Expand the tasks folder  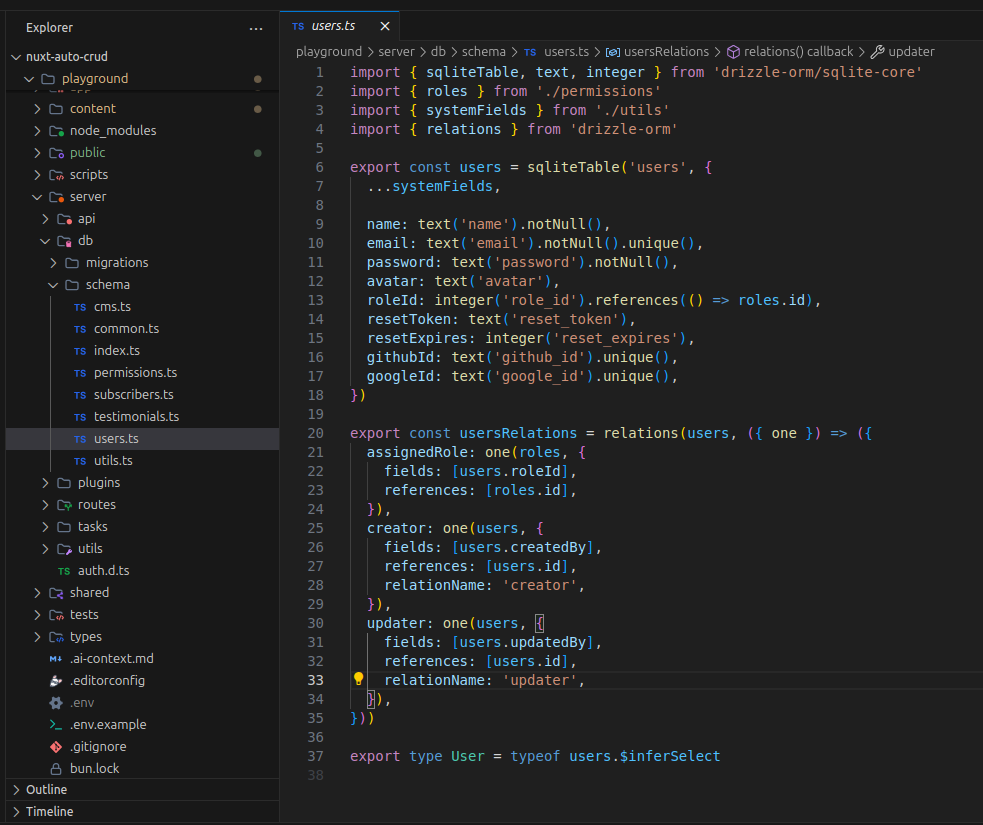(x=45, y=527)
